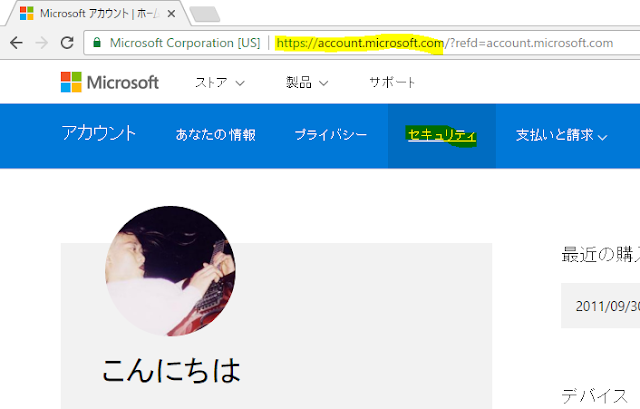Open the サポート link
The height and width of the screenshot is (409, 640).
(x=392, y=82)
